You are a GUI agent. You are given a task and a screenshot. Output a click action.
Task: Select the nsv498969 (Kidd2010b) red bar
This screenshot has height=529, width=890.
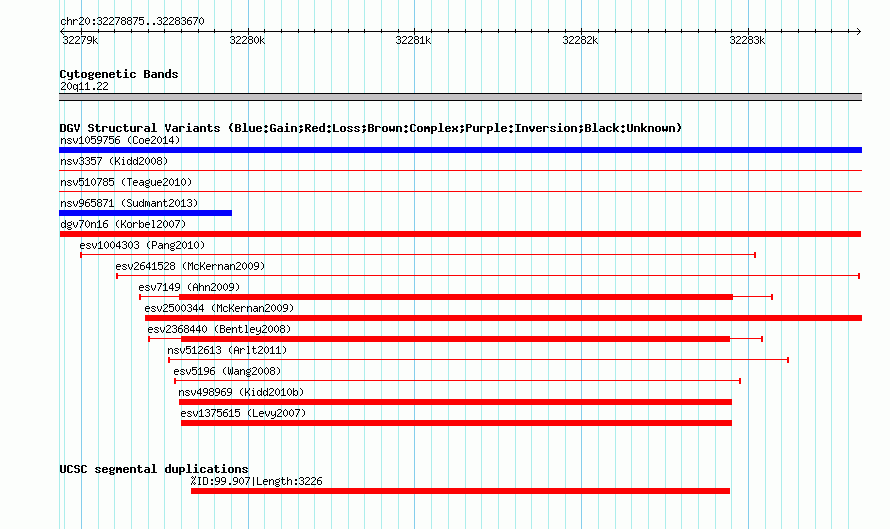pyautogui.click(x=455, y=402)
